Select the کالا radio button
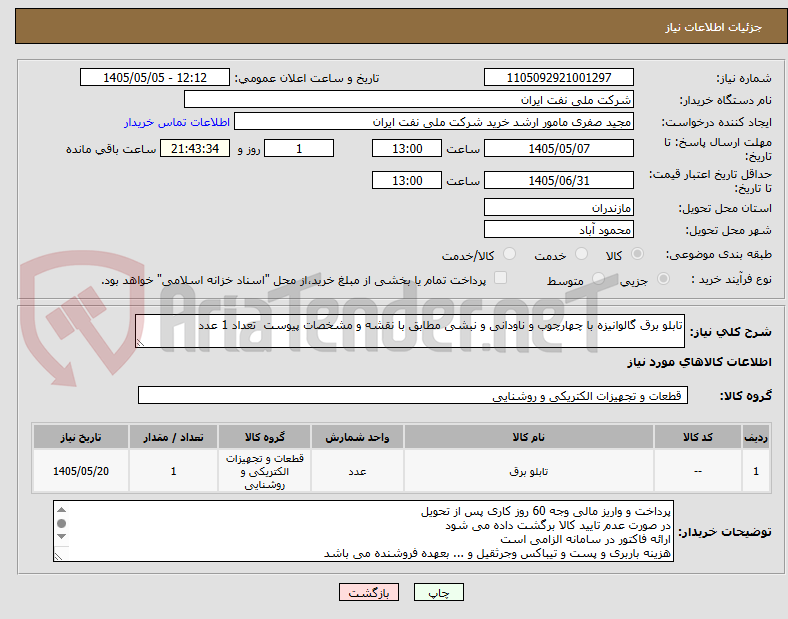The height and width of the screenshot is (619, 788). click(x=637, y=254)
